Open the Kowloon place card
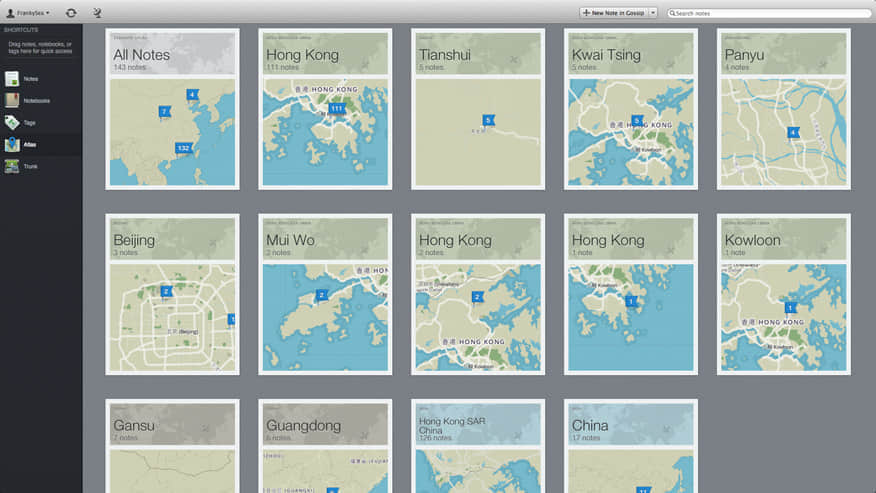 [x=783, y=294]
